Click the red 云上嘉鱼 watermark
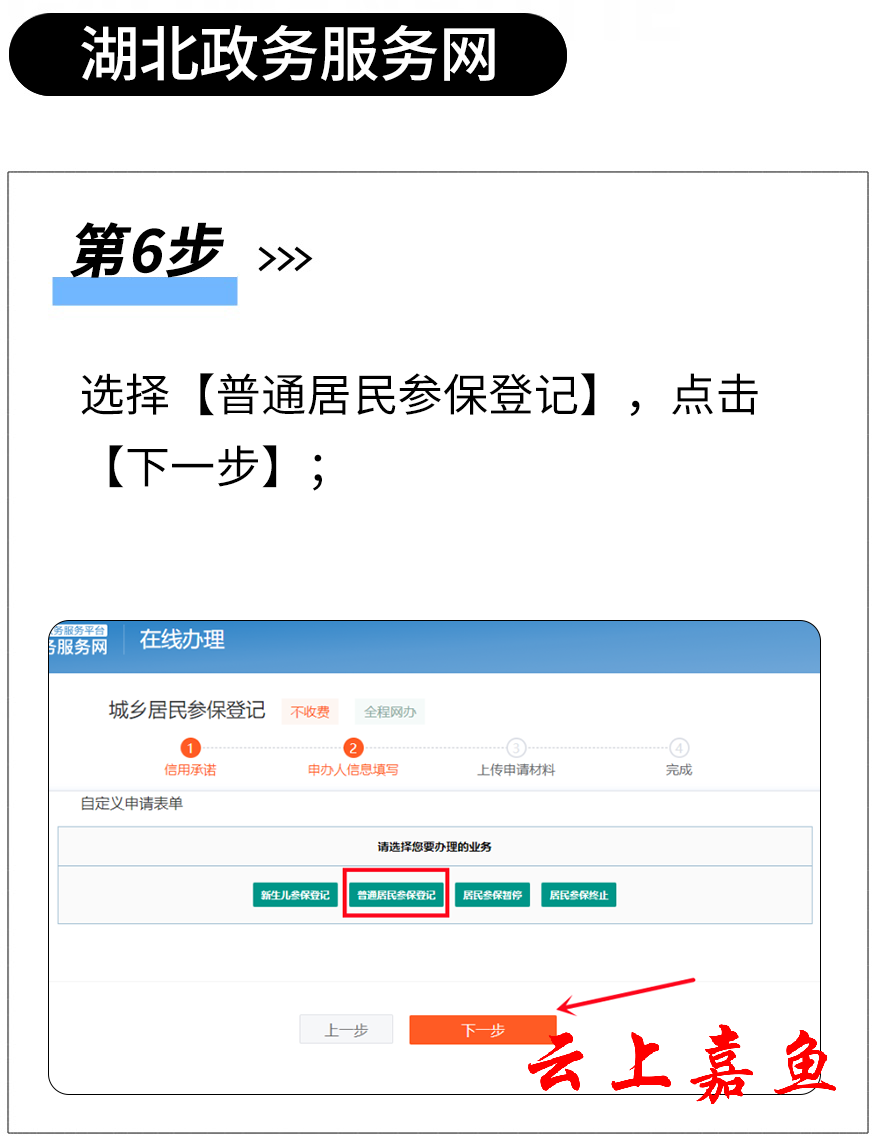Viewport: 878px width, 1143px height. pyautogui.click(x=682, y=1063)
